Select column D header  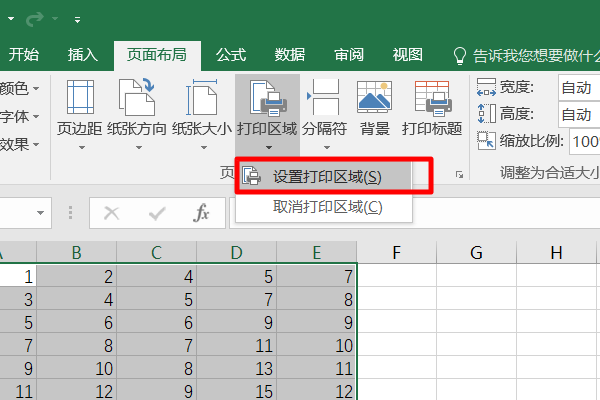pyautogui.click(x=236, y=252)
